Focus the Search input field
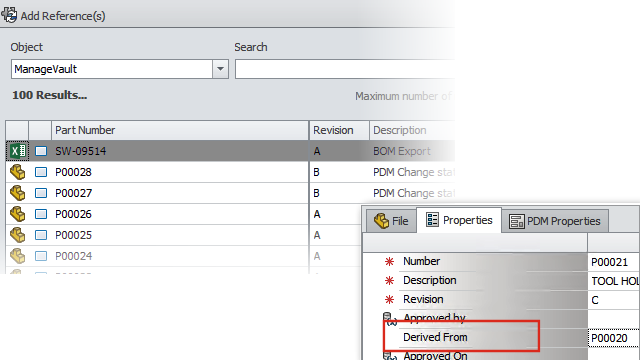This screenshot has width=640, height=360. tap(344, 69)
